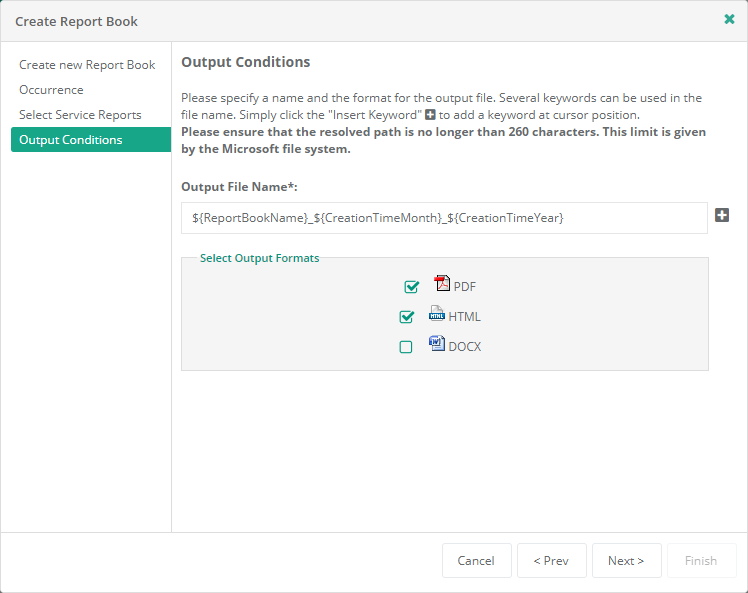Open the Select Service Reports step

(80, 115)
